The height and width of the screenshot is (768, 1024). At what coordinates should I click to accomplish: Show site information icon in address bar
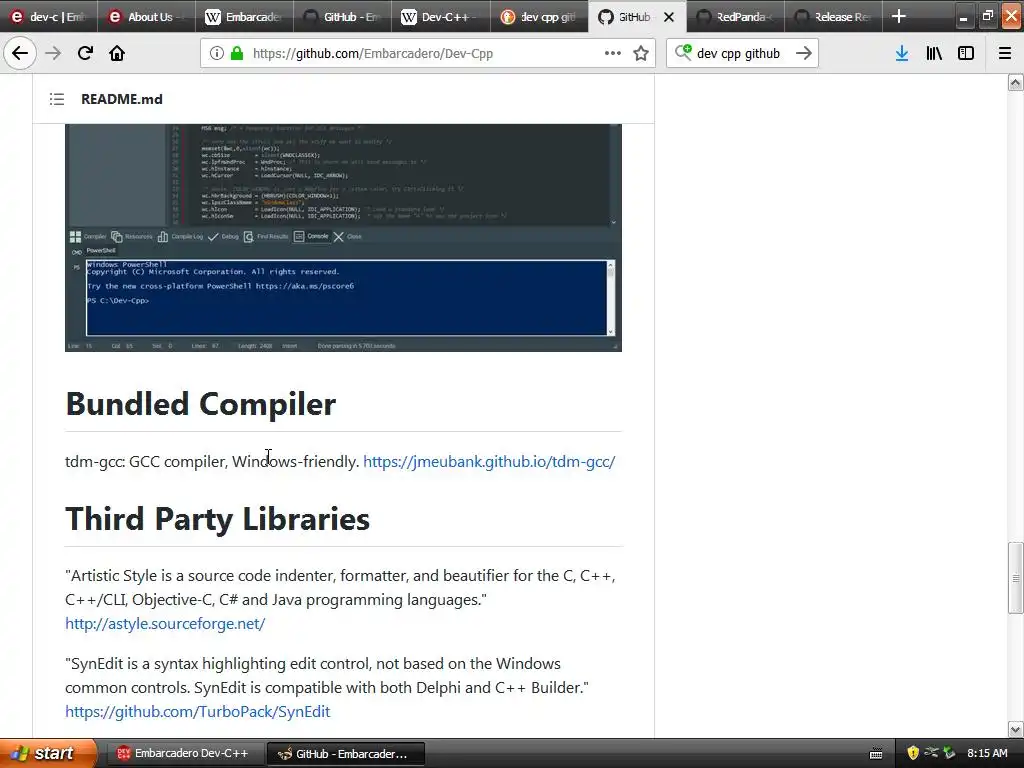pos(217,54)
